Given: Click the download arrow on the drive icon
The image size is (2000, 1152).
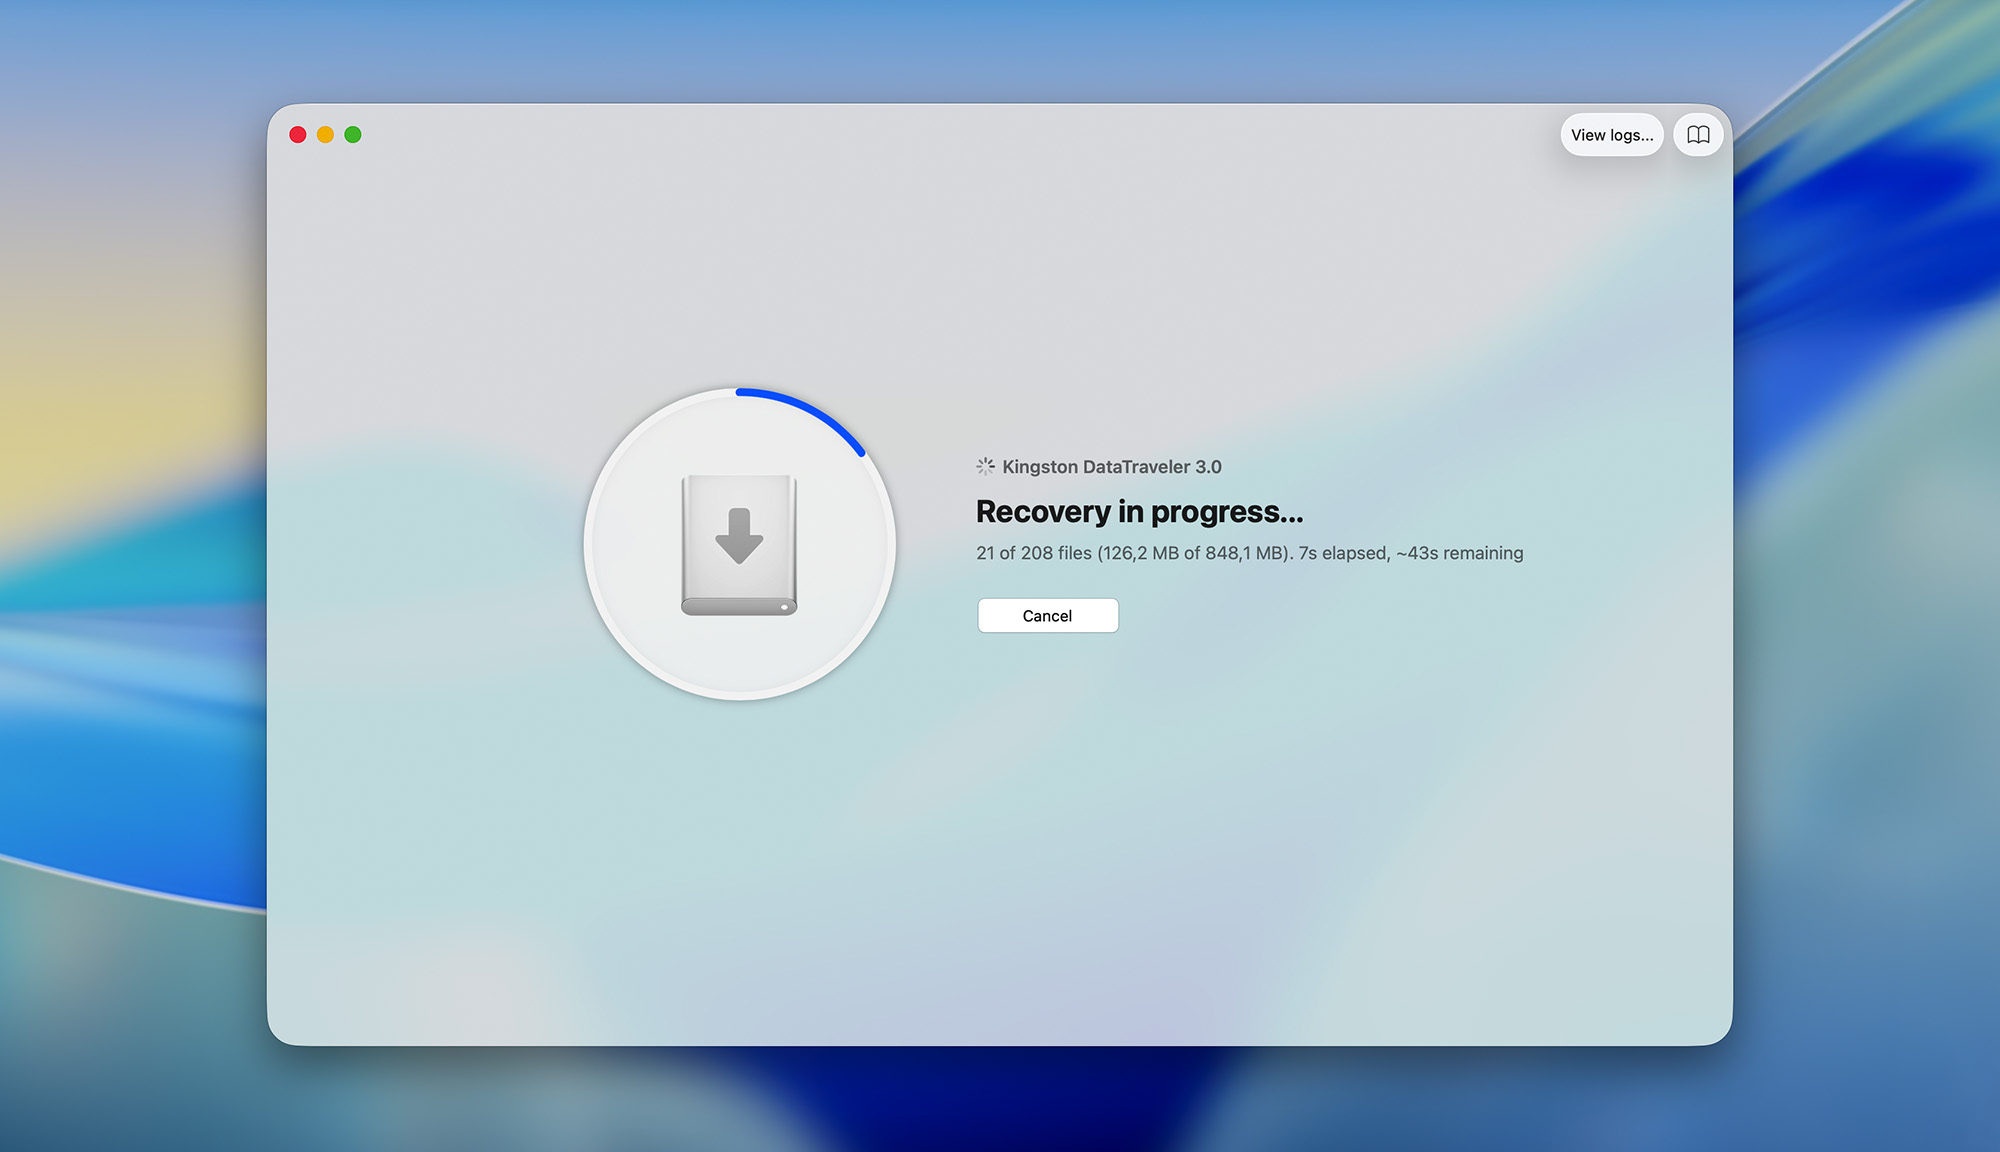Looking at the screenshot, I should point(738,535).
